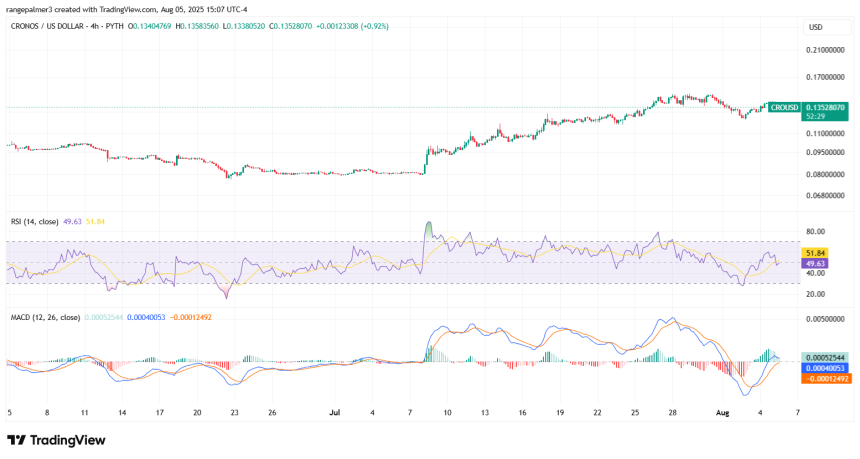Click the yellow 51.84 RSI axis tag
The width and height of the screenshot is (860, 459).
click(814, 253)
